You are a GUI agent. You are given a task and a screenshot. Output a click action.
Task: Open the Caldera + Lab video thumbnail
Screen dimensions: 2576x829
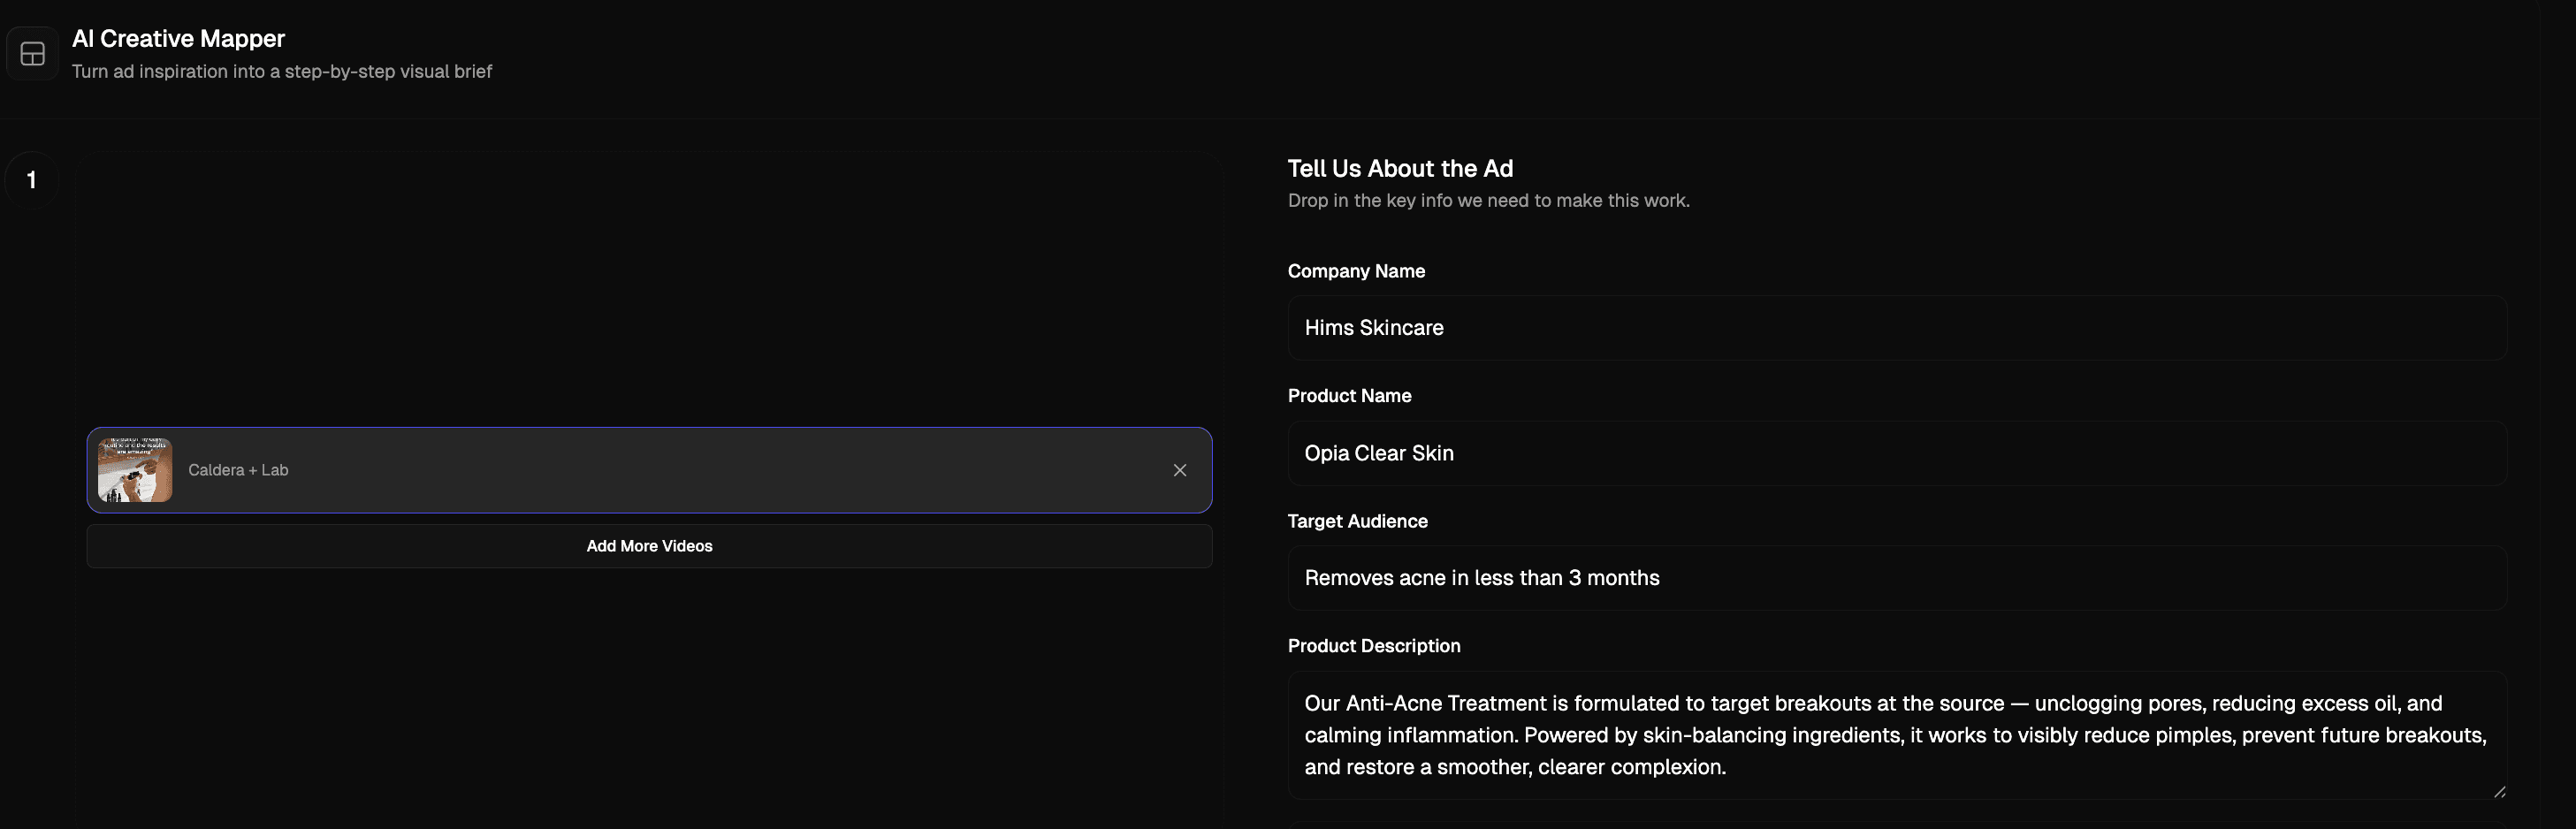[135, 470]
